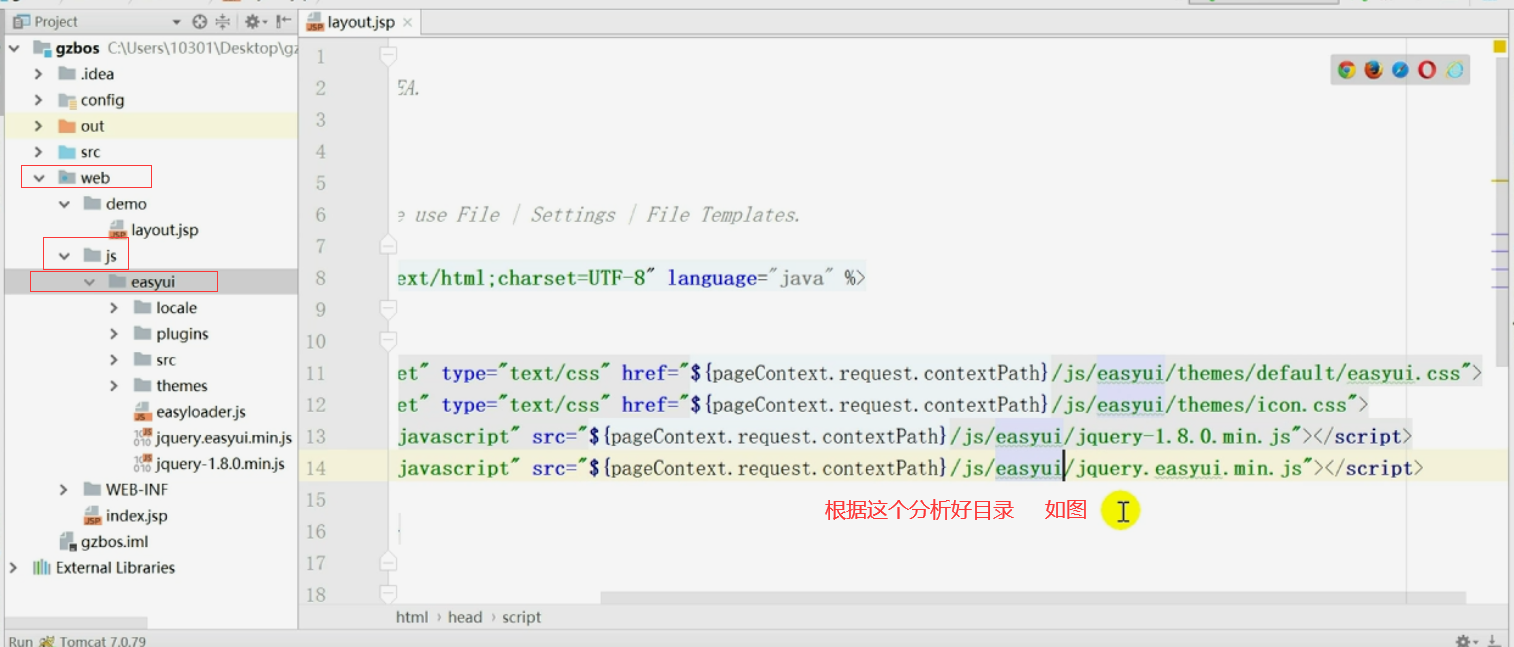The image size is (1514, 647).
Task: Click the collapse all icon in Project panel
Action: [222, 21]
